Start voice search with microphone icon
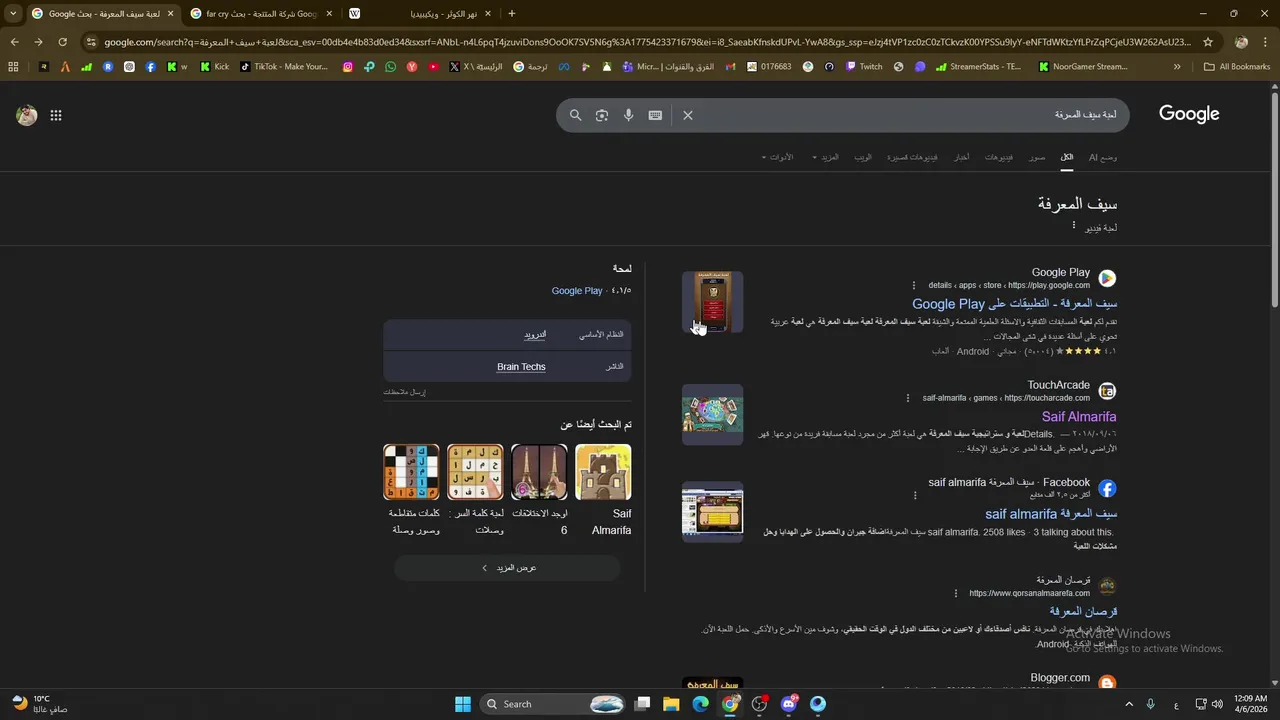The width and height of the screenshot is (1280, 720). 628,115
